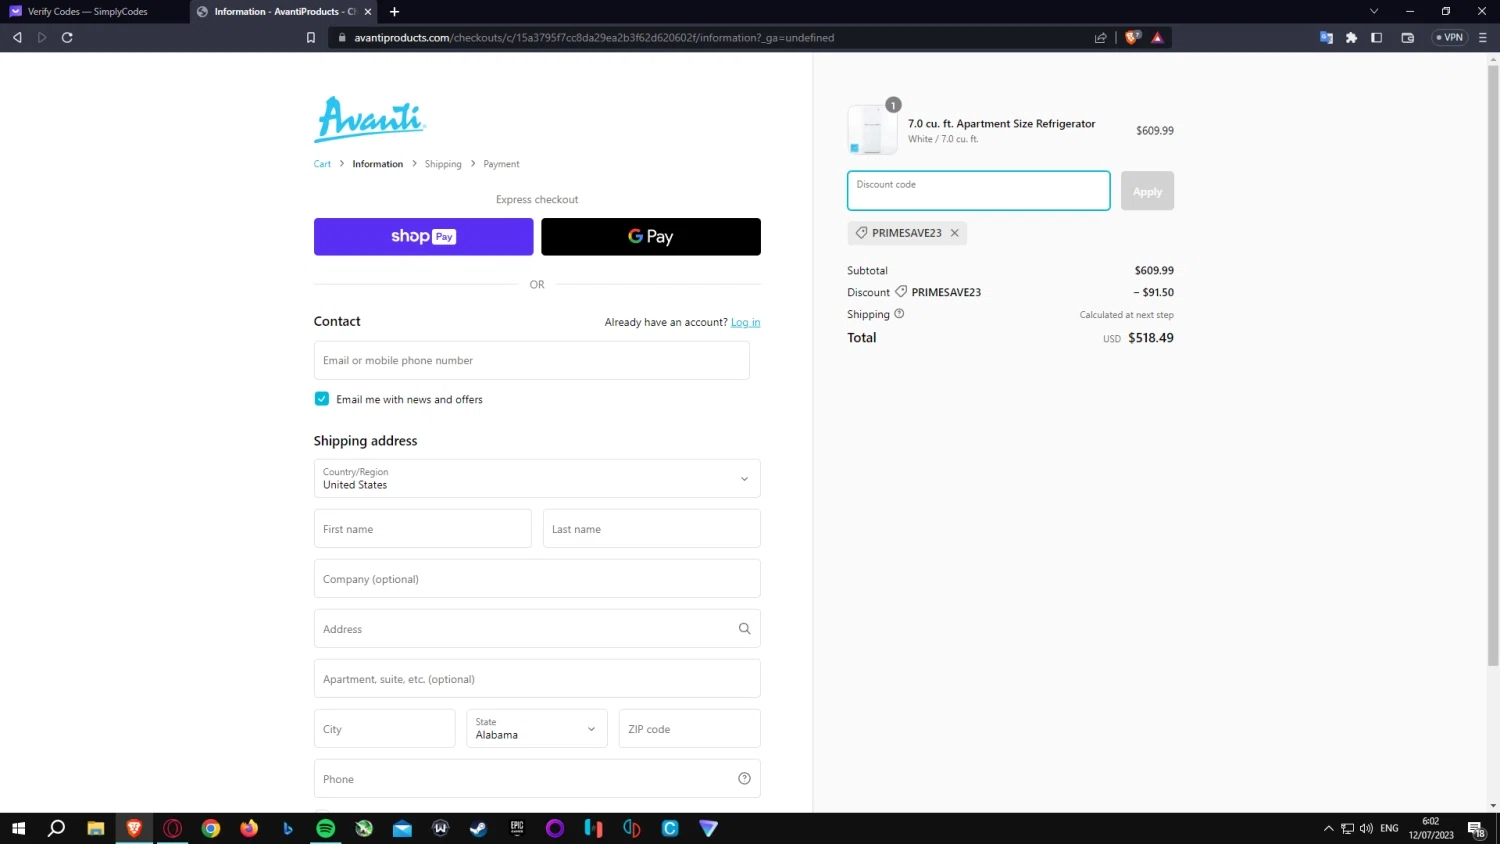Click the Discount code field

click(978, 191)
